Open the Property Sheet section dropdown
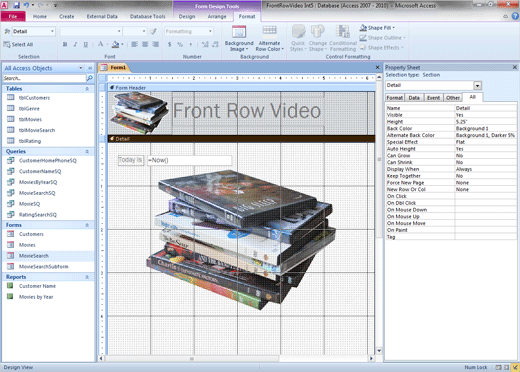520x372 pixels. coord(477,86)
